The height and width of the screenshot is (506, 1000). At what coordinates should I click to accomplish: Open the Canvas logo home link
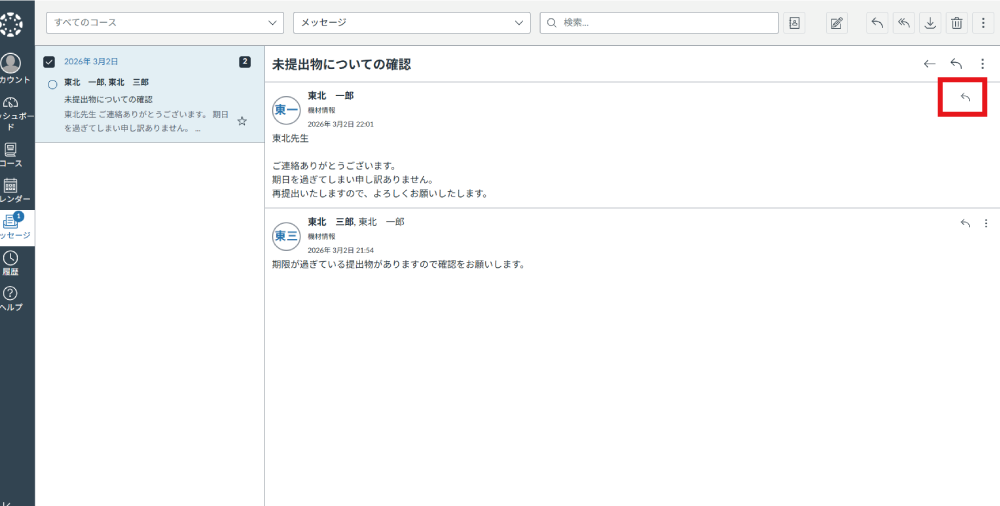tap(11, 24)
